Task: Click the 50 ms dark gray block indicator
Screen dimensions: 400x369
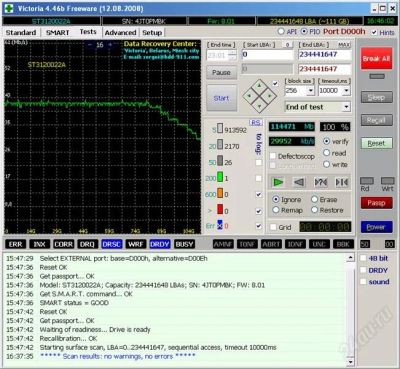Action: pos(220,161)
